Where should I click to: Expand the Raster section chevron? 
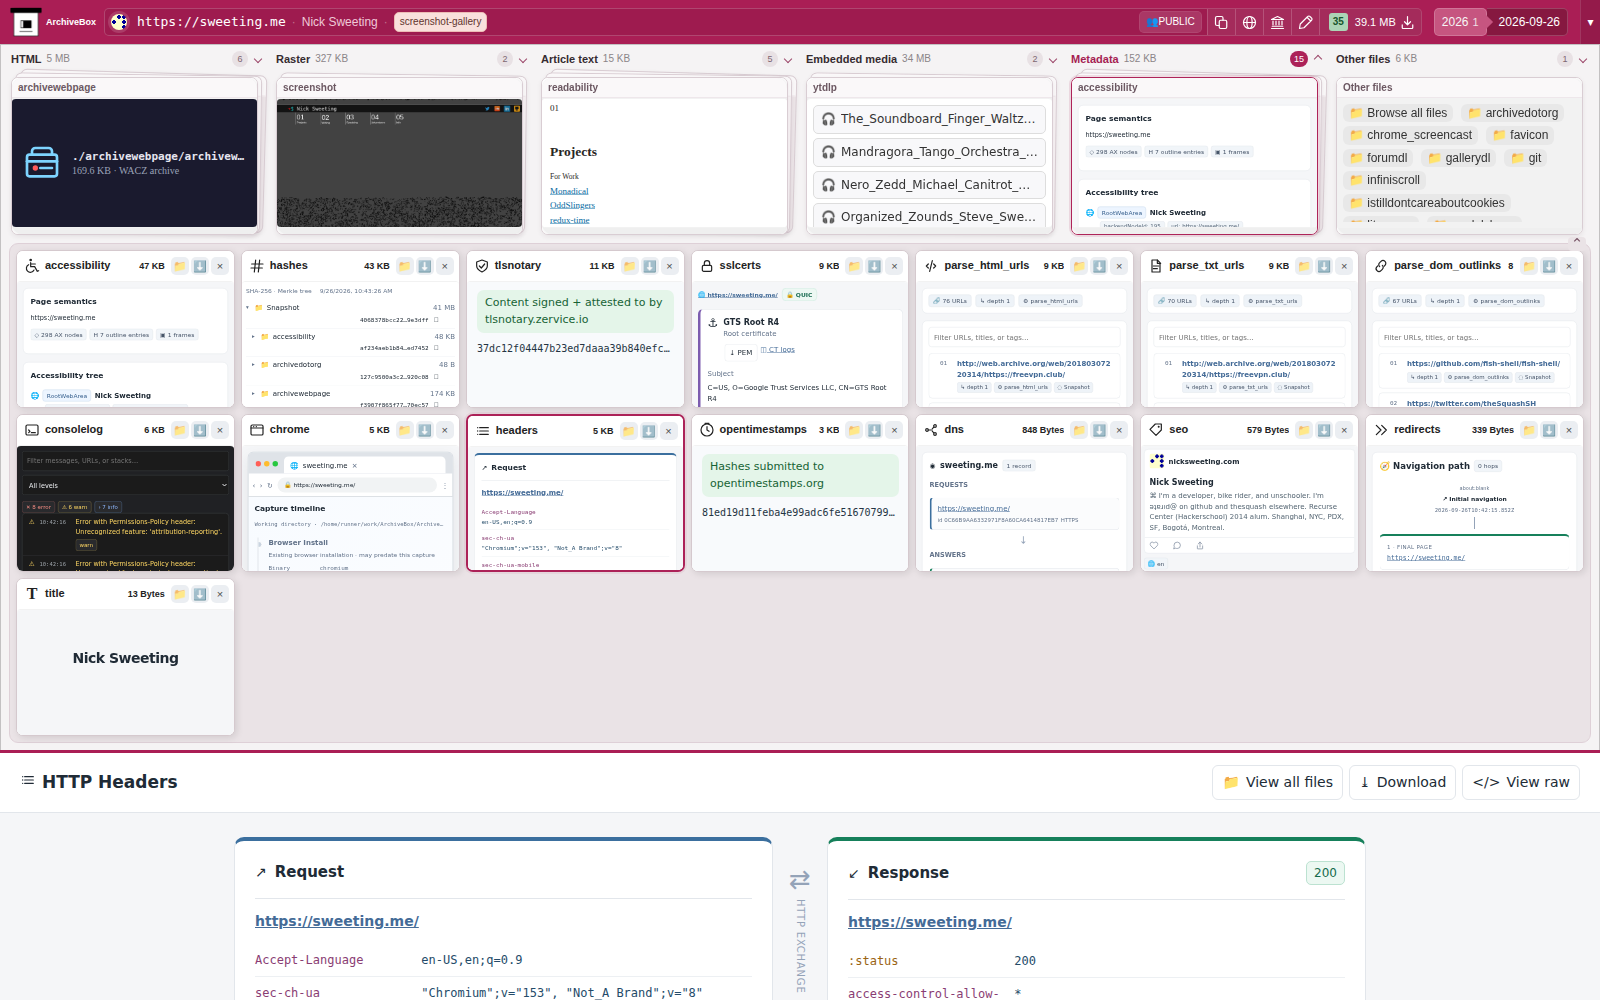tap(523, 60)
